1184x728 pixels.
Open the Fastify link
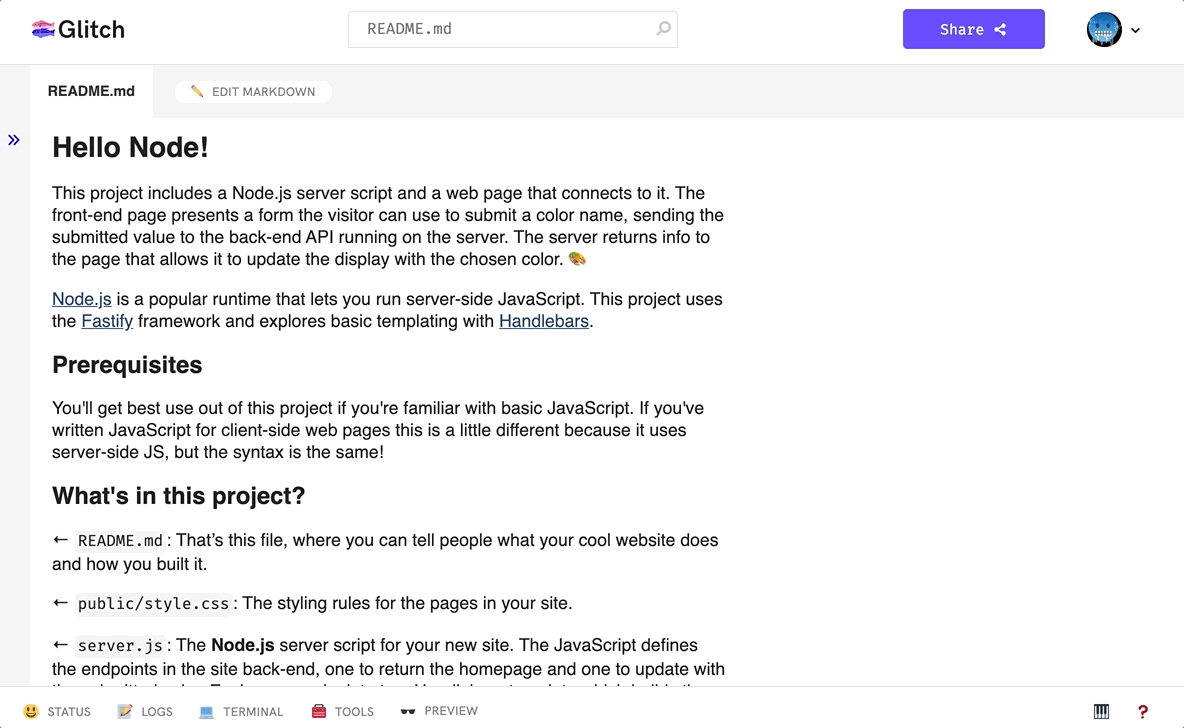[x=107, y=321]
